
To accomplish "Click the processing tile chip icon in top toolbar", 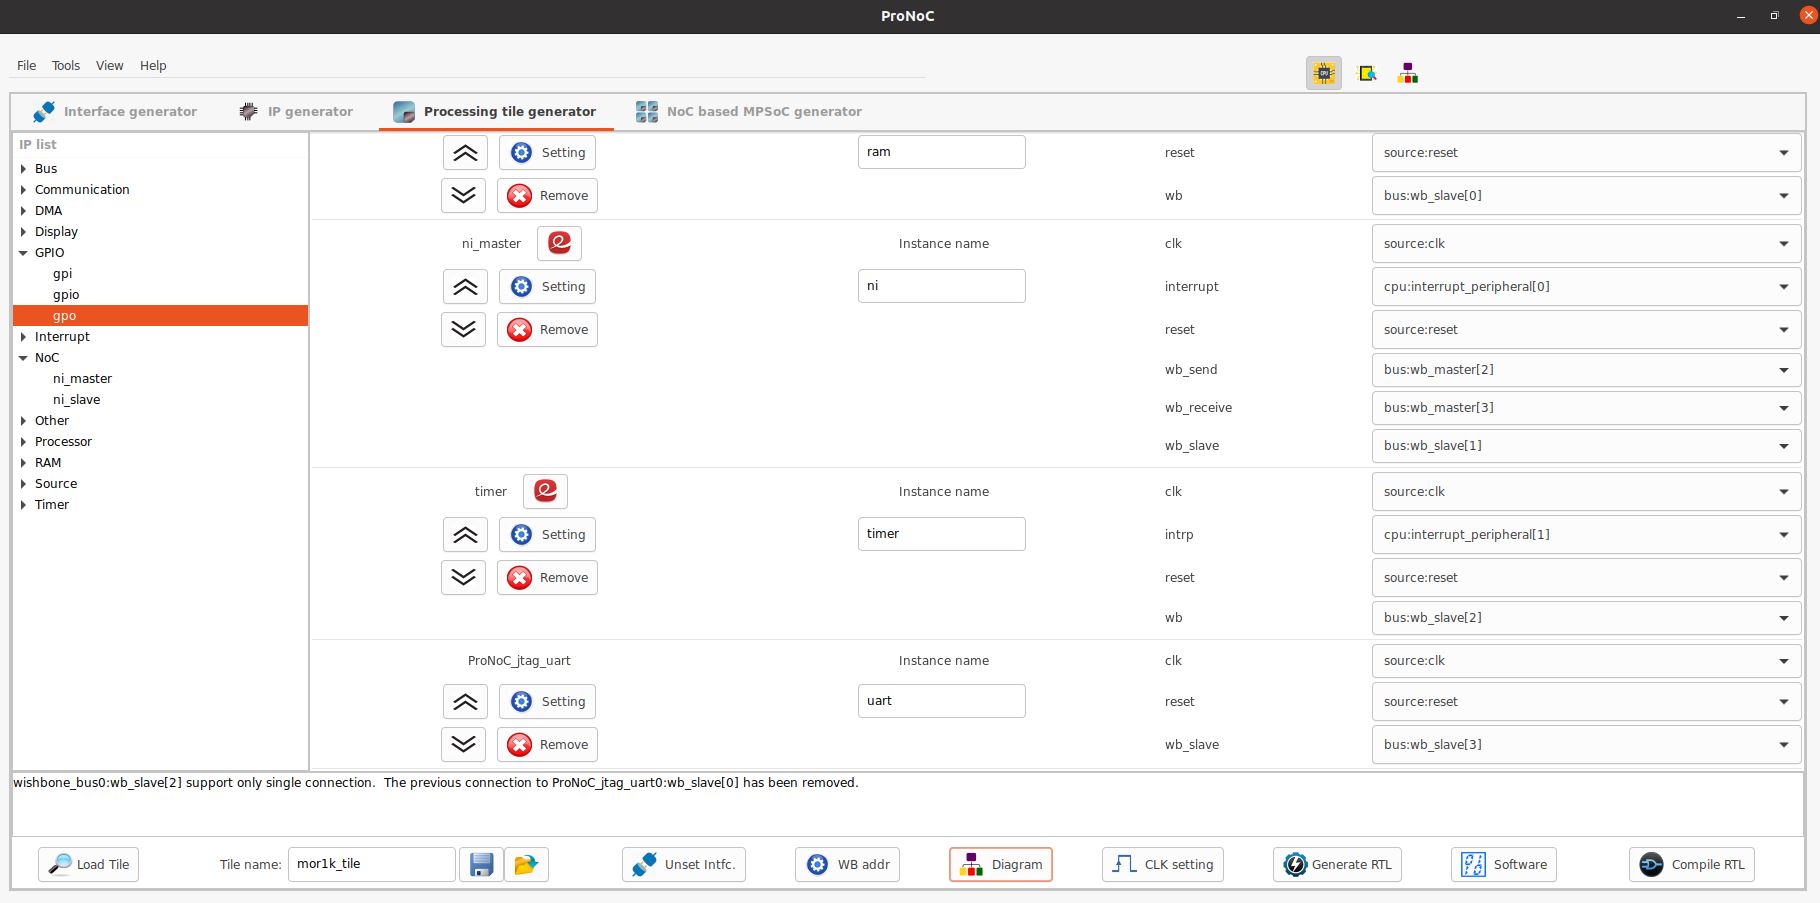I will (1324, 73).
